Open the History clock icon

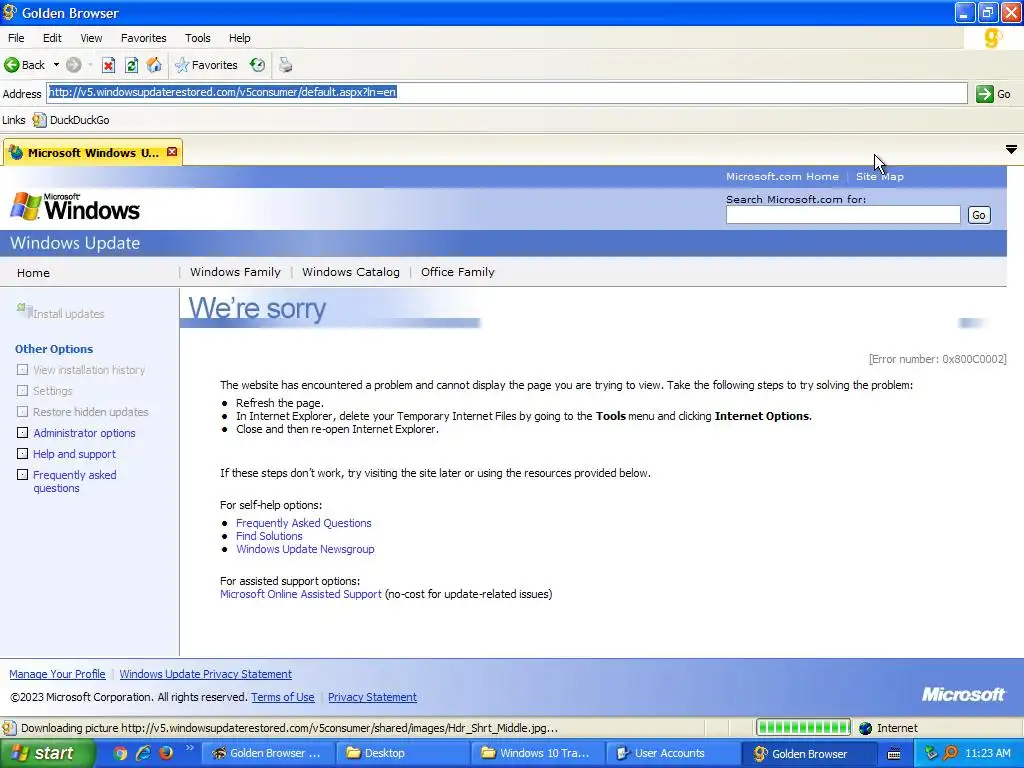click(257, 65)
